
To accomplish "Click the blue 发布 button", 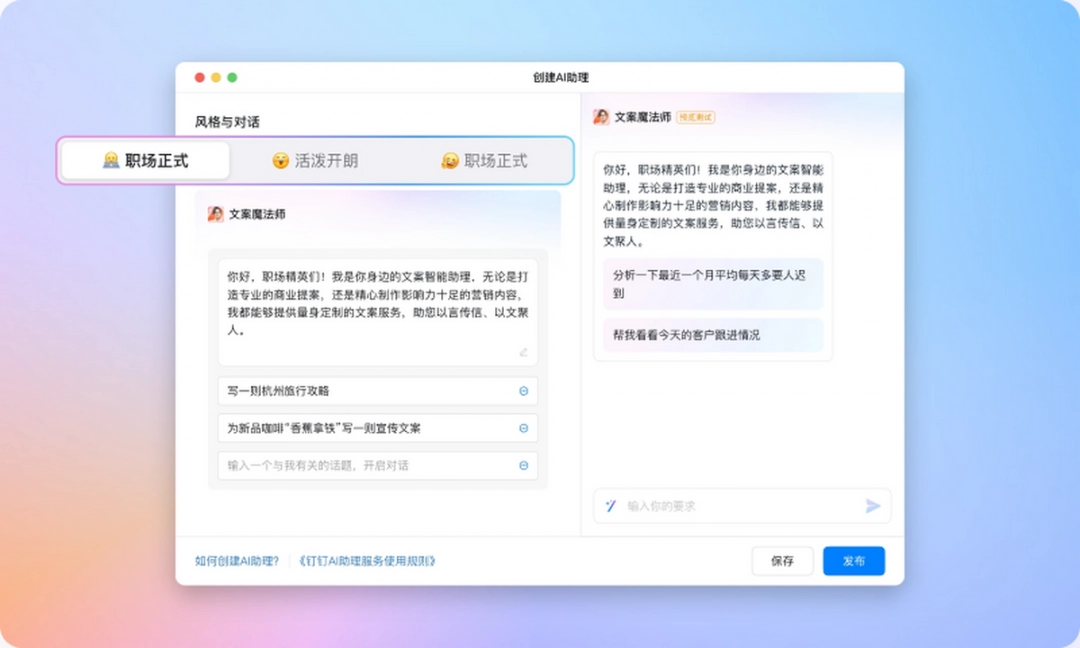I will point(854,561).
